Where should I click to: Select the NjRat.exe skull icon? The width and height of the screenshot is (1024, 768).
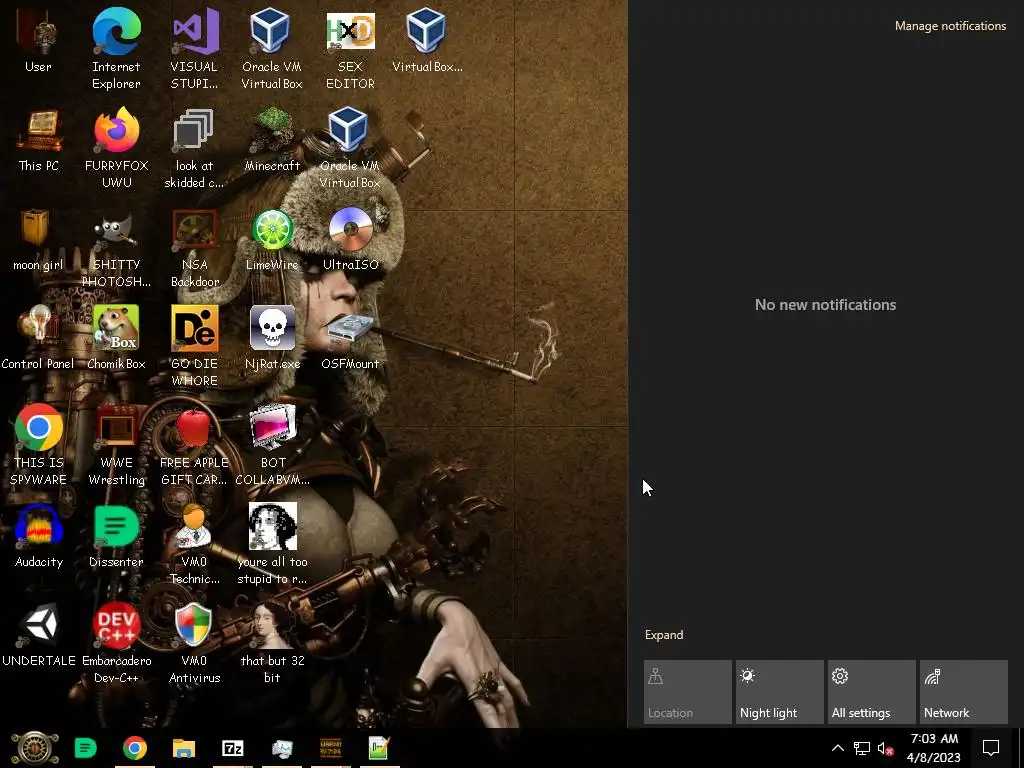point(272,338)
